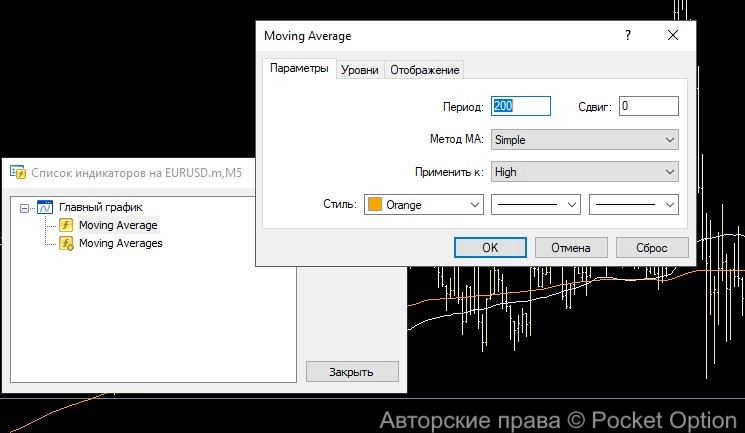
Task: Click the help question mark button
Action: (628, 36)
